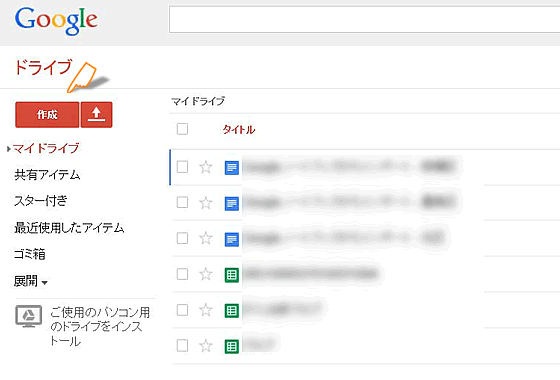Click the red 作成 button

47,115
